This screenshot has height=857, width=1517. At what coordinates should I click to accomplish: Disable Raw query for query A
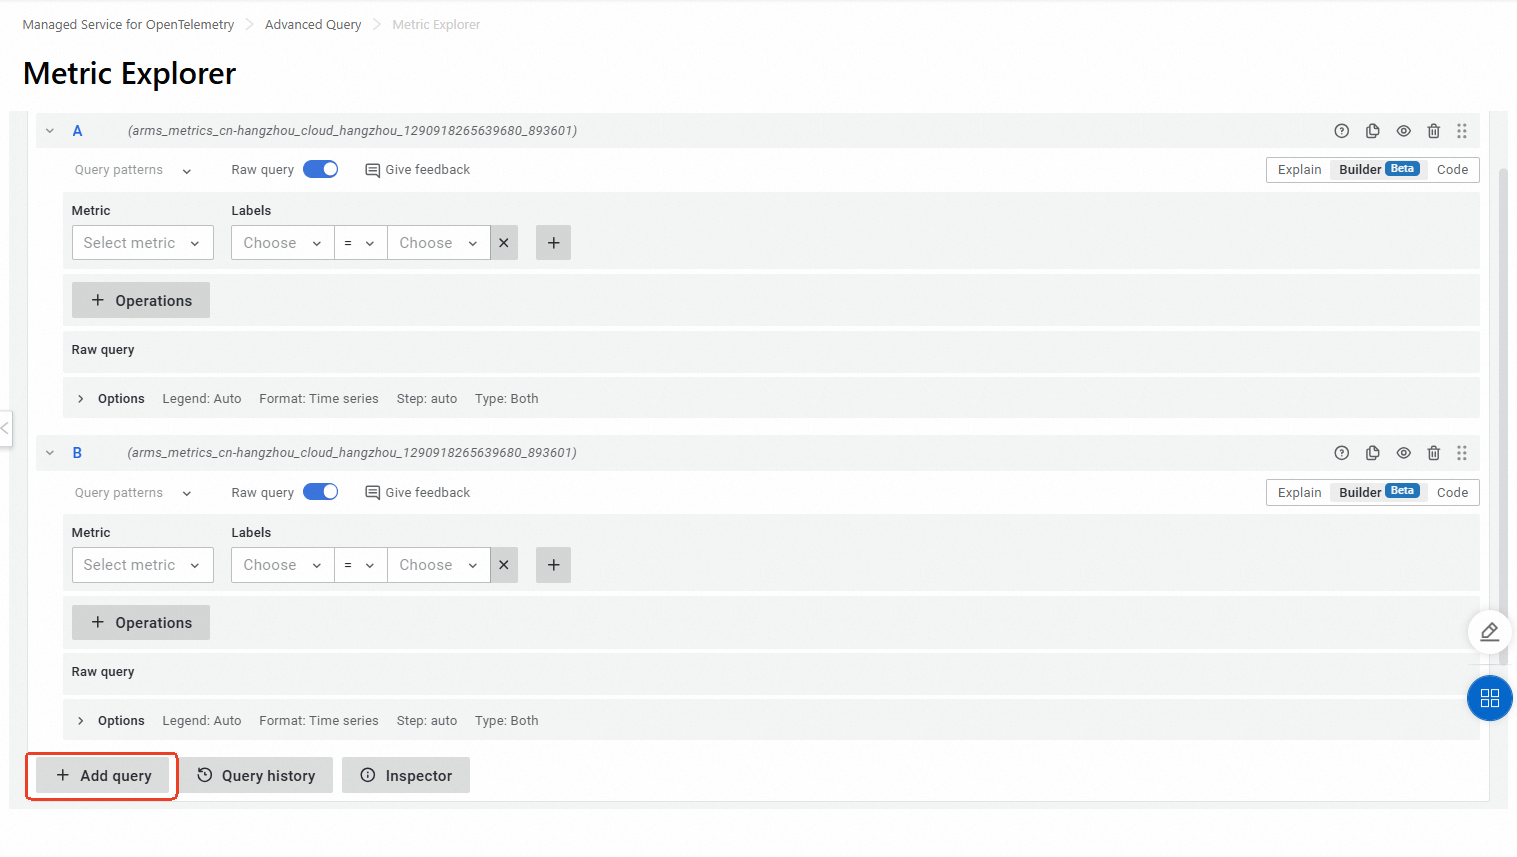320,168
